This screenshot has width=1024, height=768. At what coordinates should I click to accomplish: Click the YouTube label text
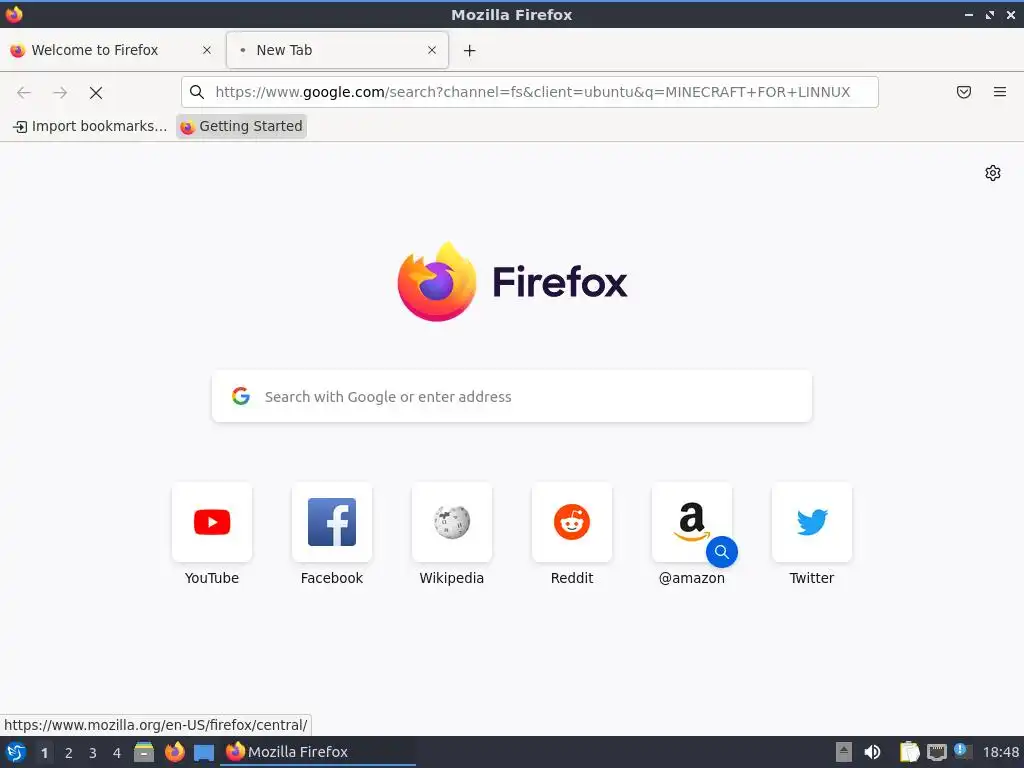[212, 578]
